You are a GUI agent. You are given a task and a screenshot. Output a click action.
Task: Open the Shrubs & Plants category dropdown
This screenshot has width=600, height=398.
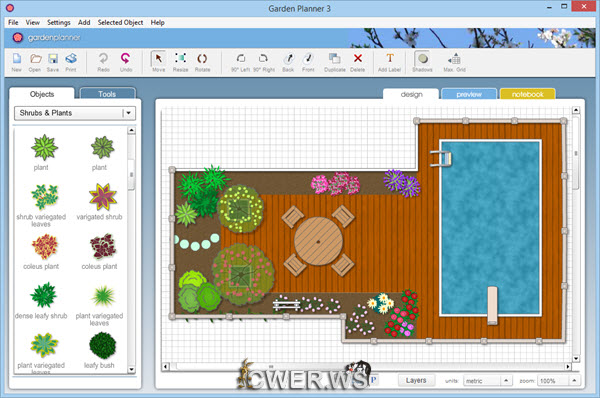tap(75, 113)
